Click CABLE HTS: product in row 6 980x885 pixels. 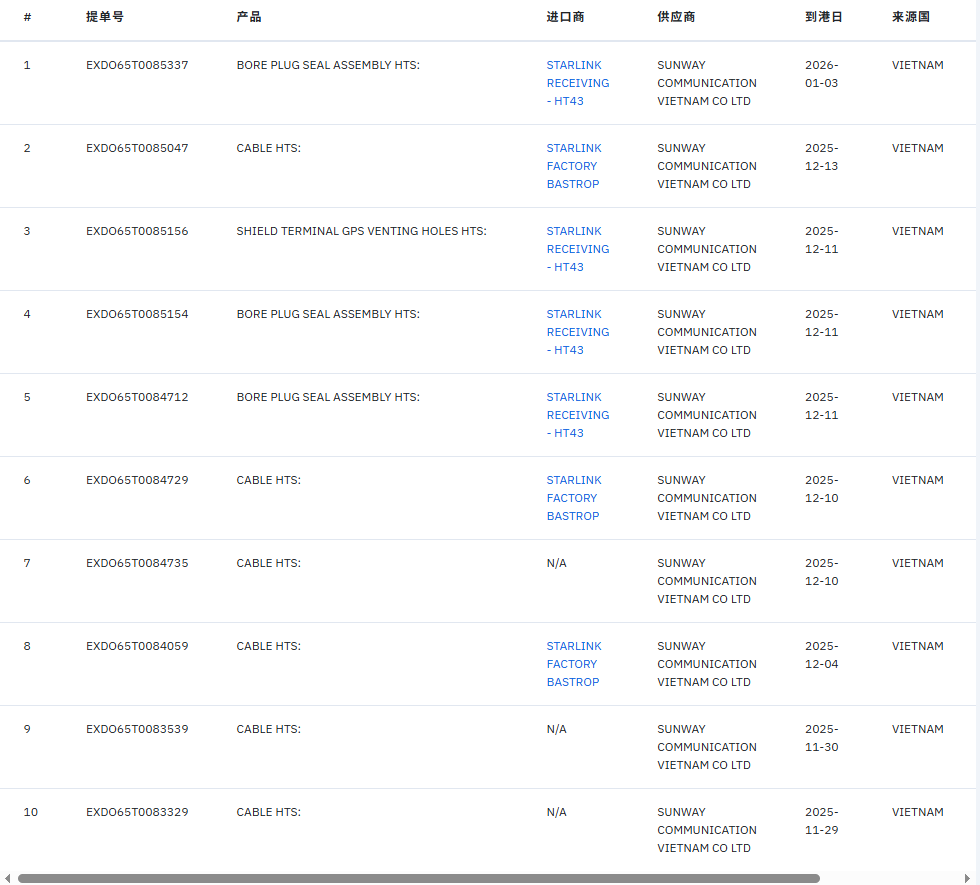point(269,480)
